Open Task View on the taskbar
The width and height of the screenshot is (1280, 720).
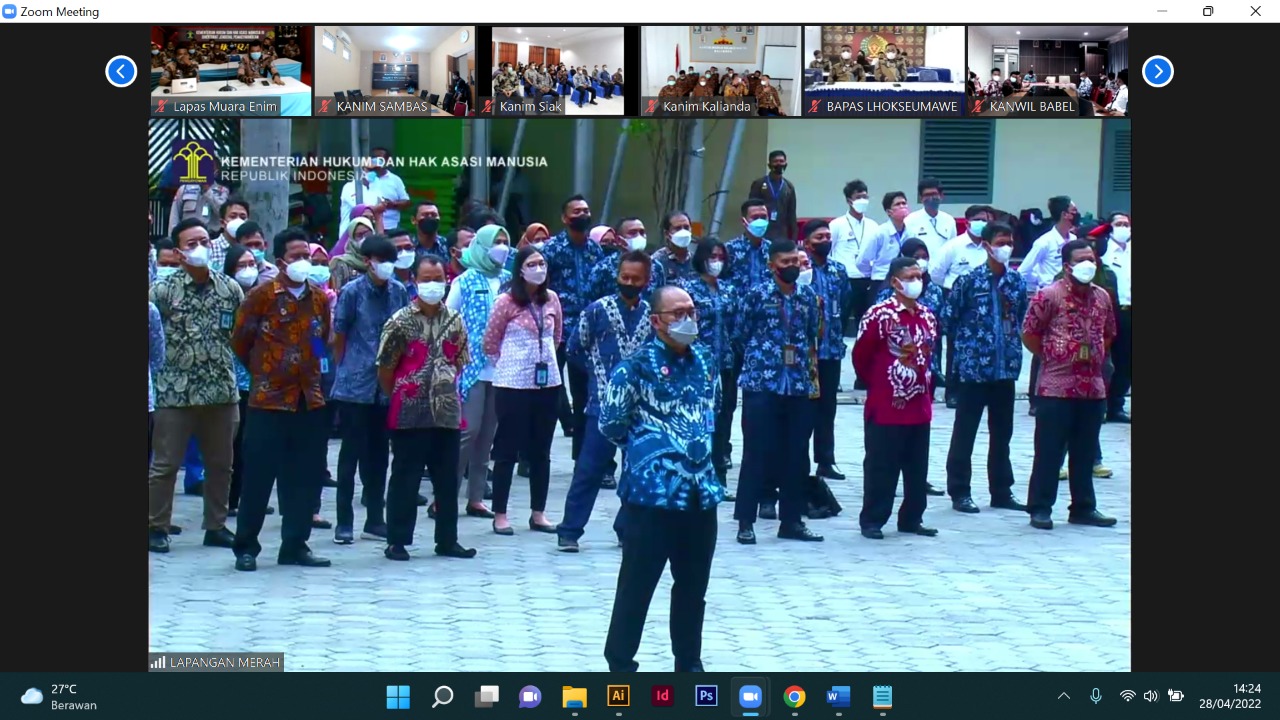(486, 696)
